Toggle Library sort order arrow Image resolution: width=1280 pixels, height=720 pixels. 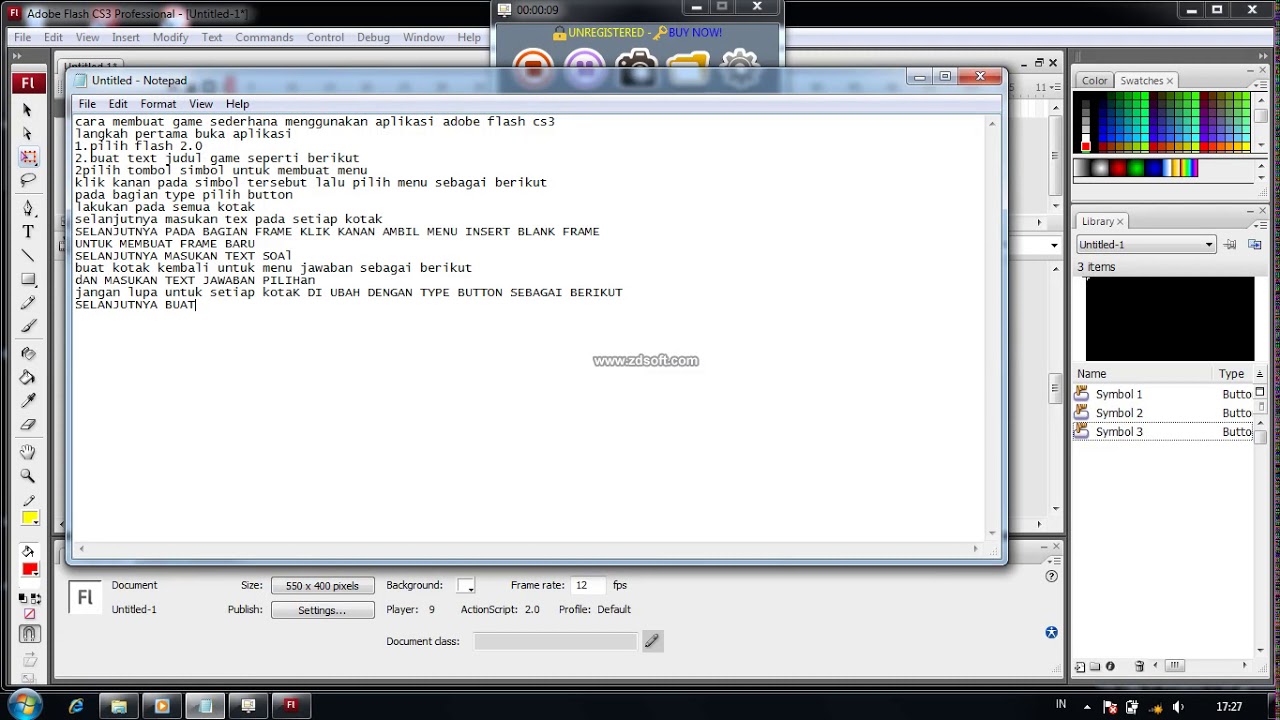[1259, 374]
